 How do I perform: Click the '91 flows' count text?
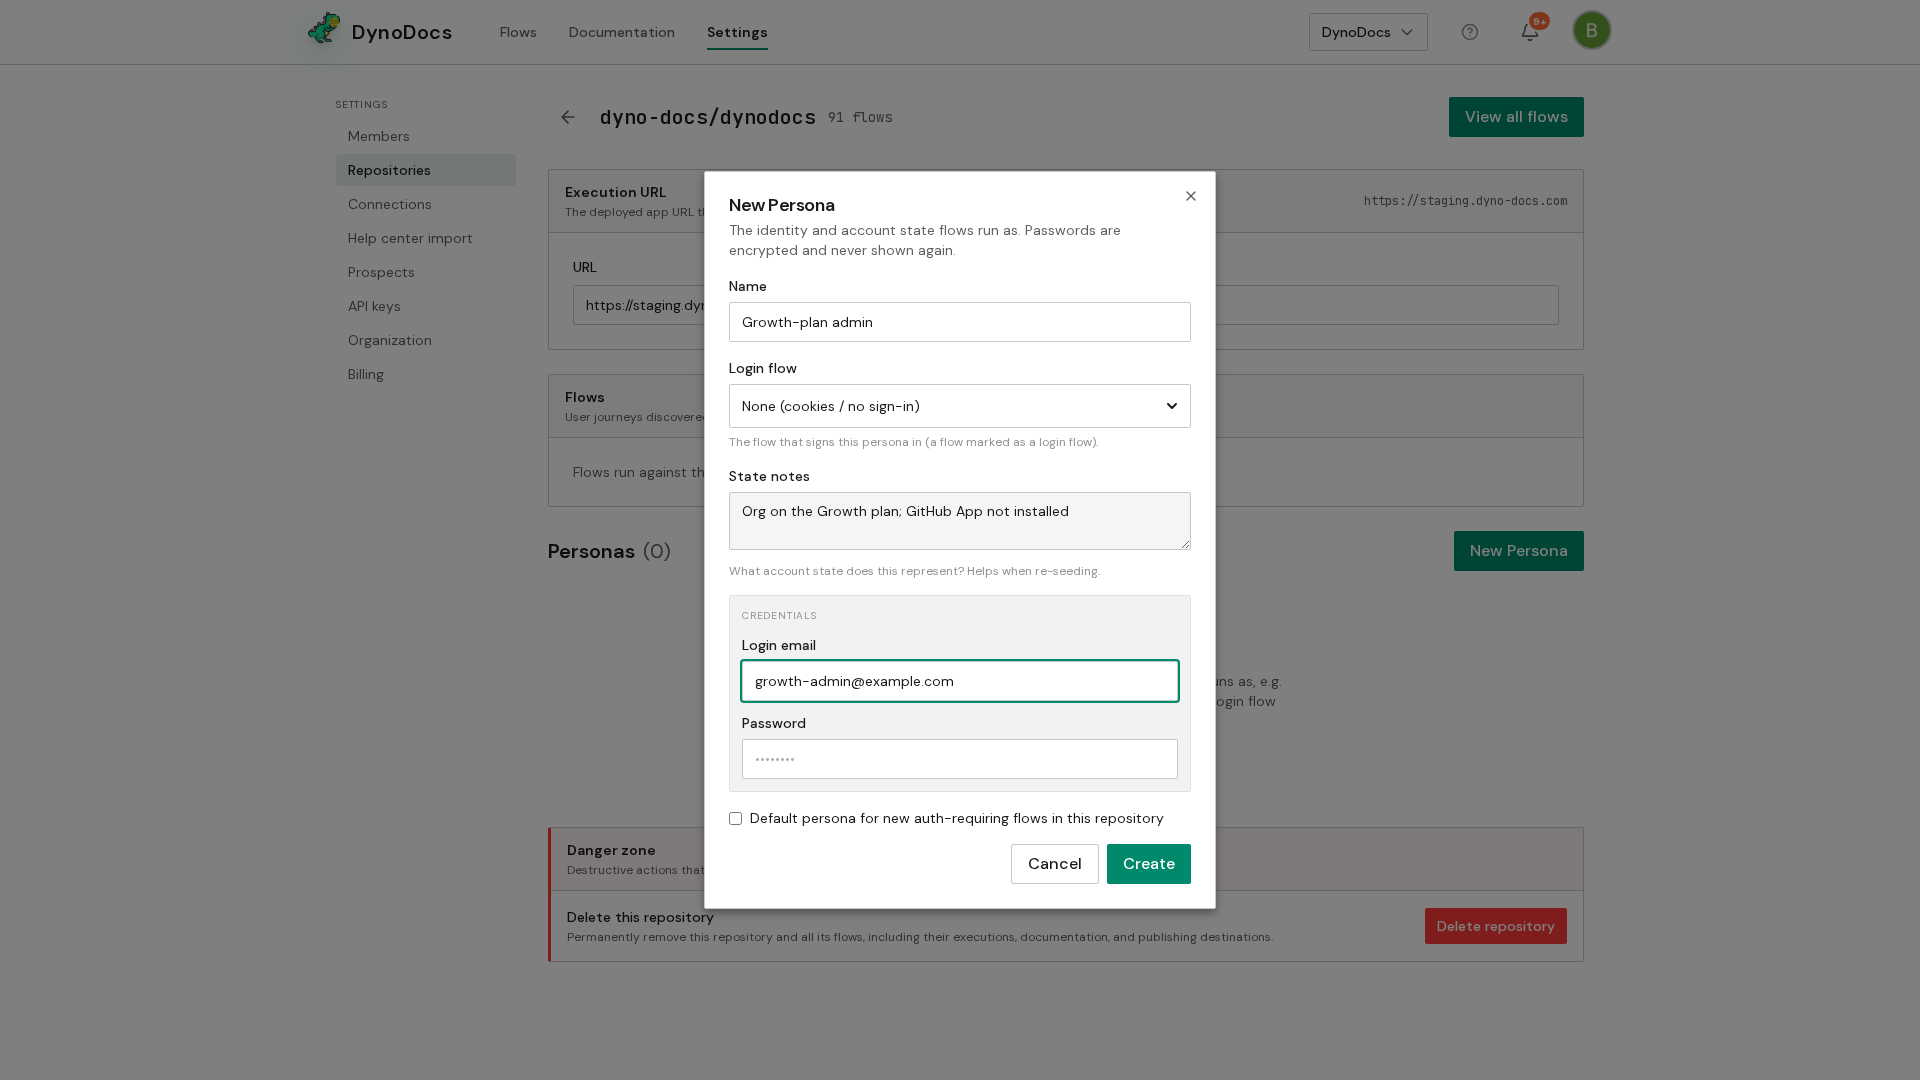860,118
